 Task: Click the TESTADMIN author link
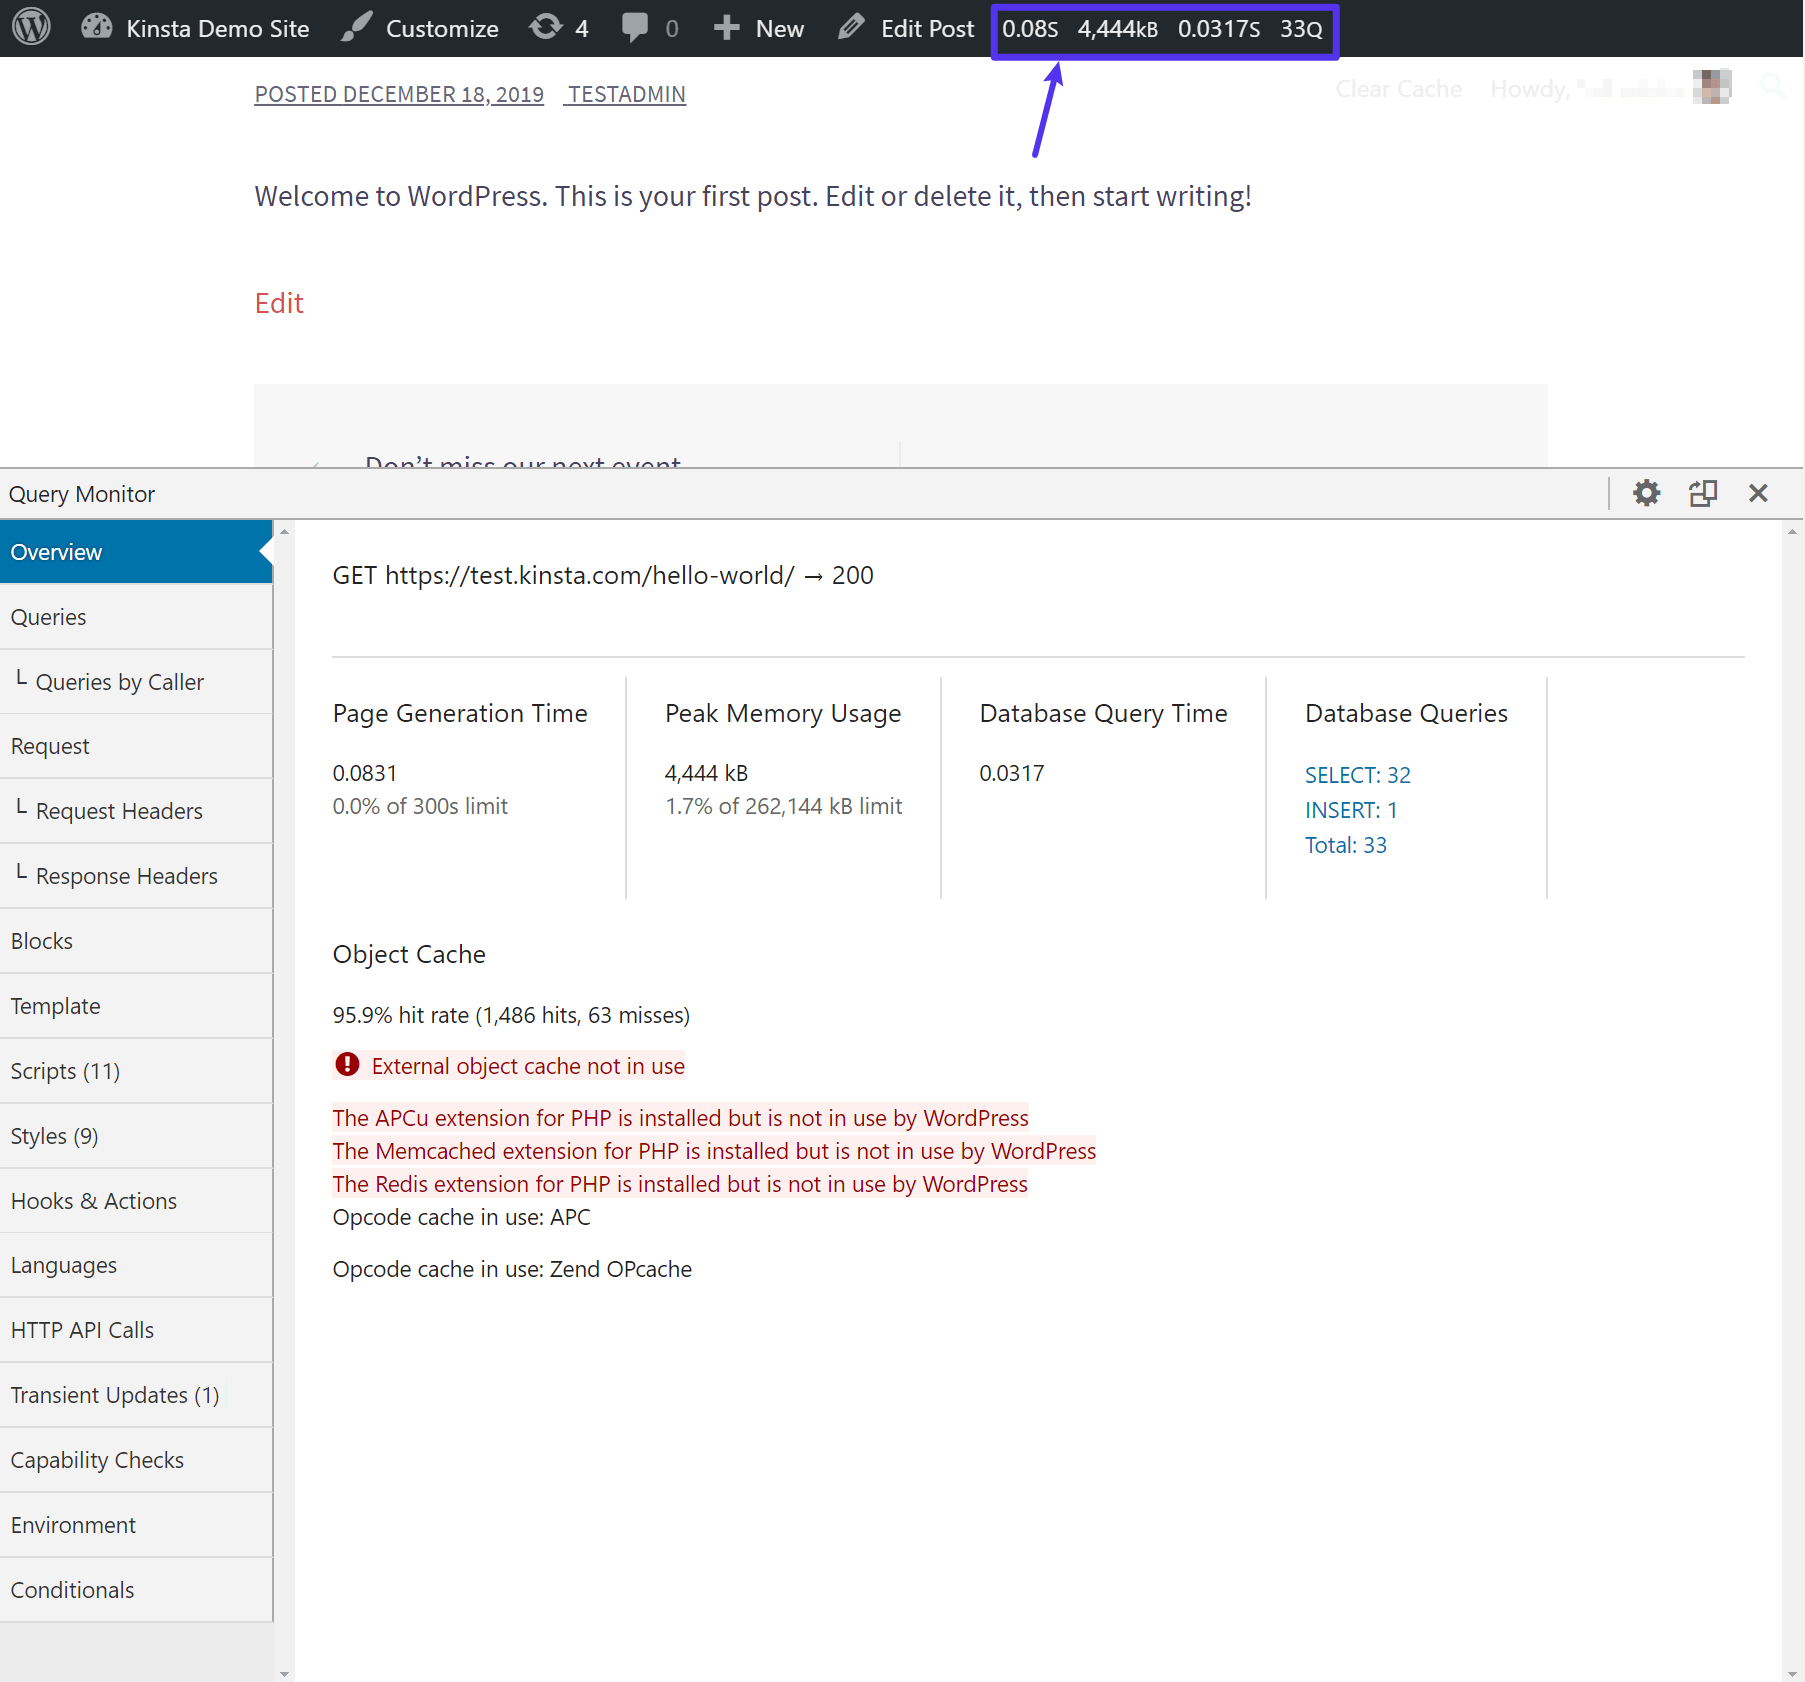[625, 94]
